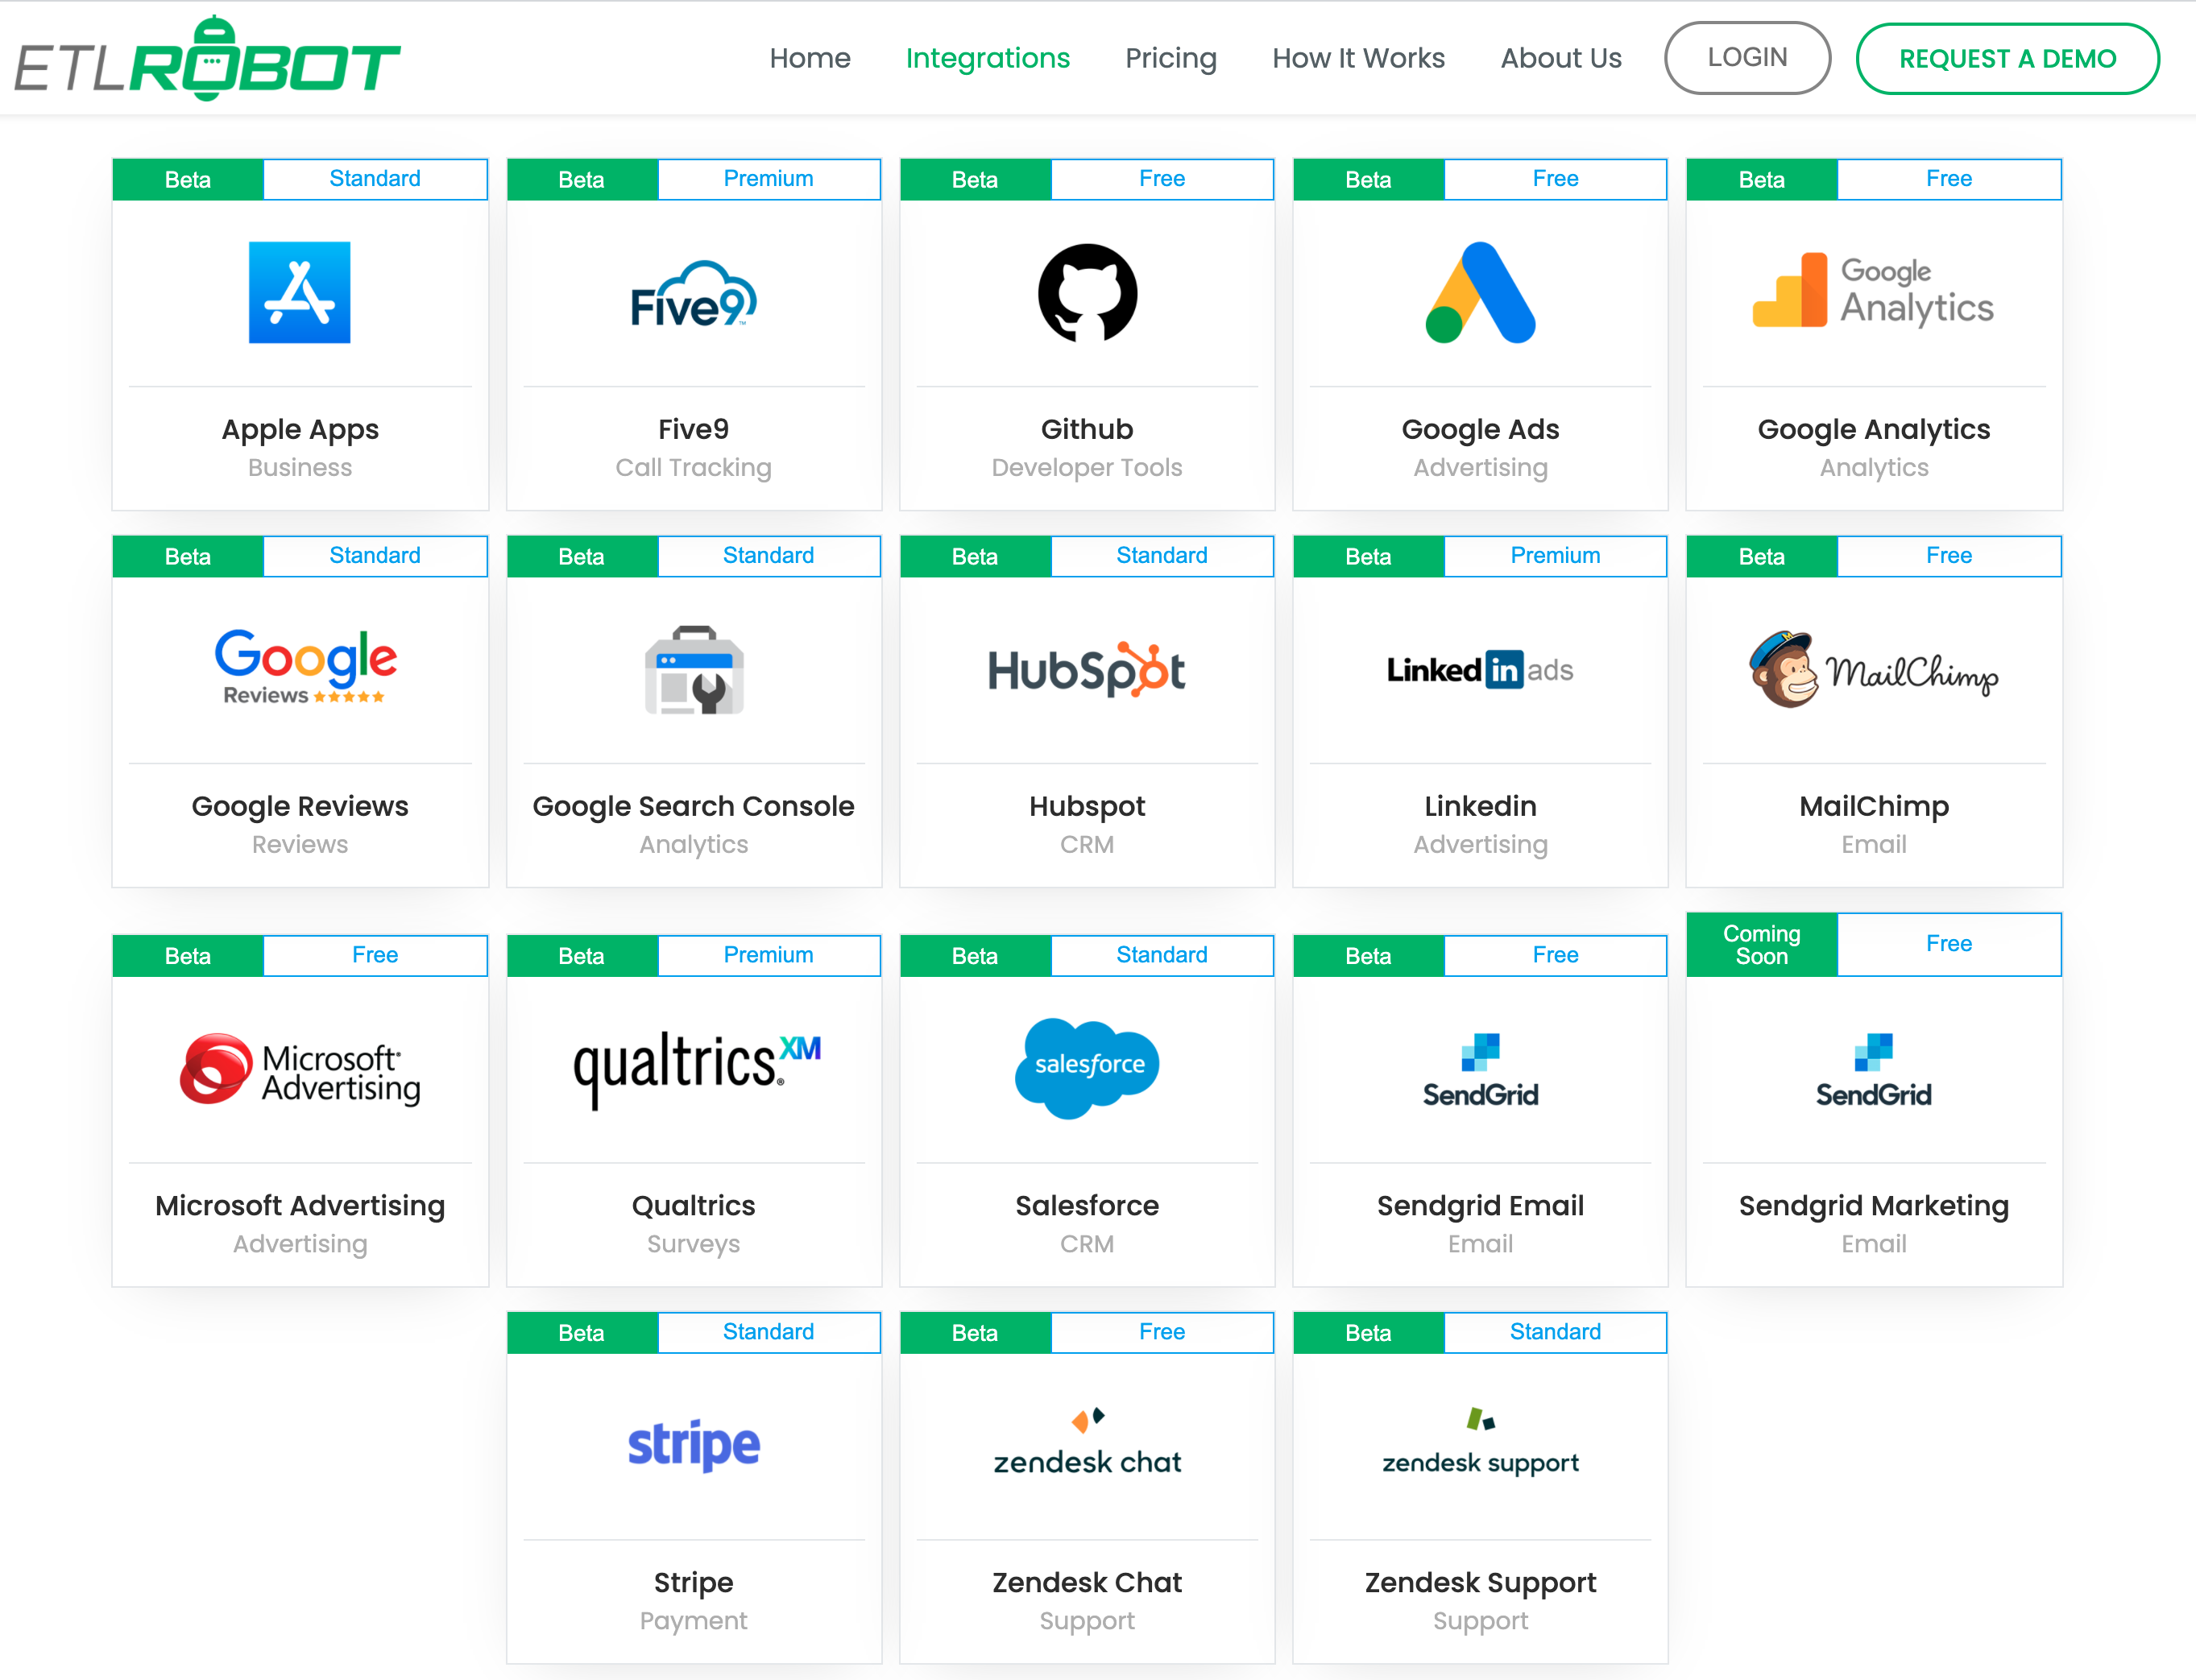Open the Google Search Console icon
The height and width of the screenshot is (1680, 2196).
[693, 670]
